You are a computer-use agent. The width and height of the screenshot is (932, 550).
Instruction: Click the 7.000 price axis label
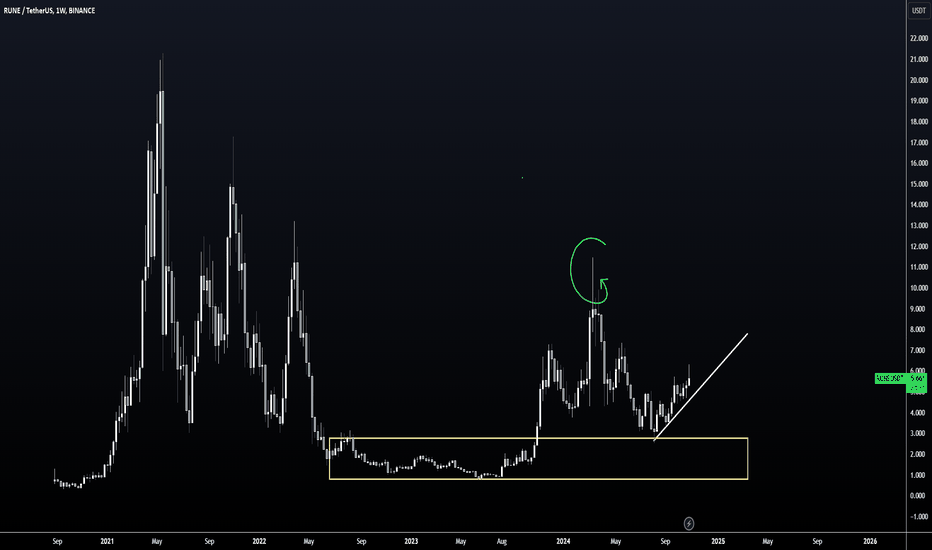point(920,350)
